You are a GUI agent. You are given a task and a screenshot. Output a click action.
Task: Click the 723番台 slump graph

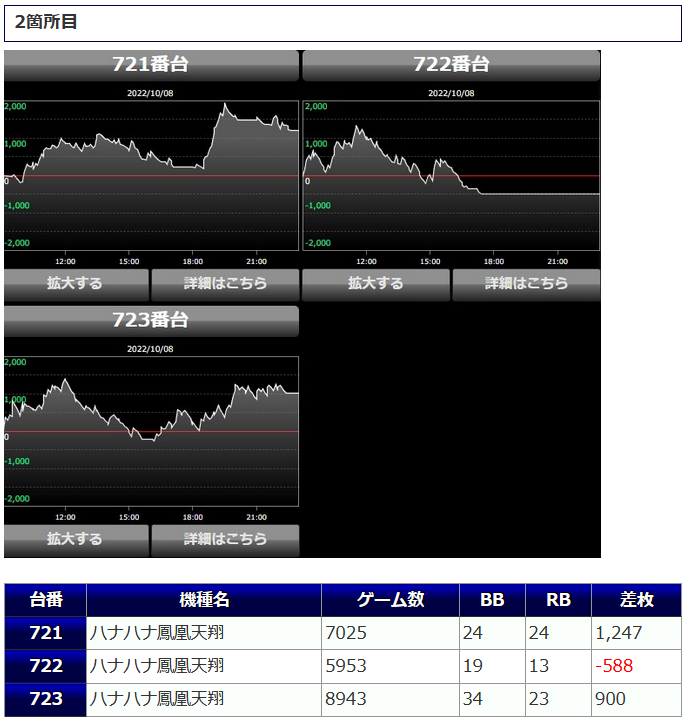(x=151, y=431)
